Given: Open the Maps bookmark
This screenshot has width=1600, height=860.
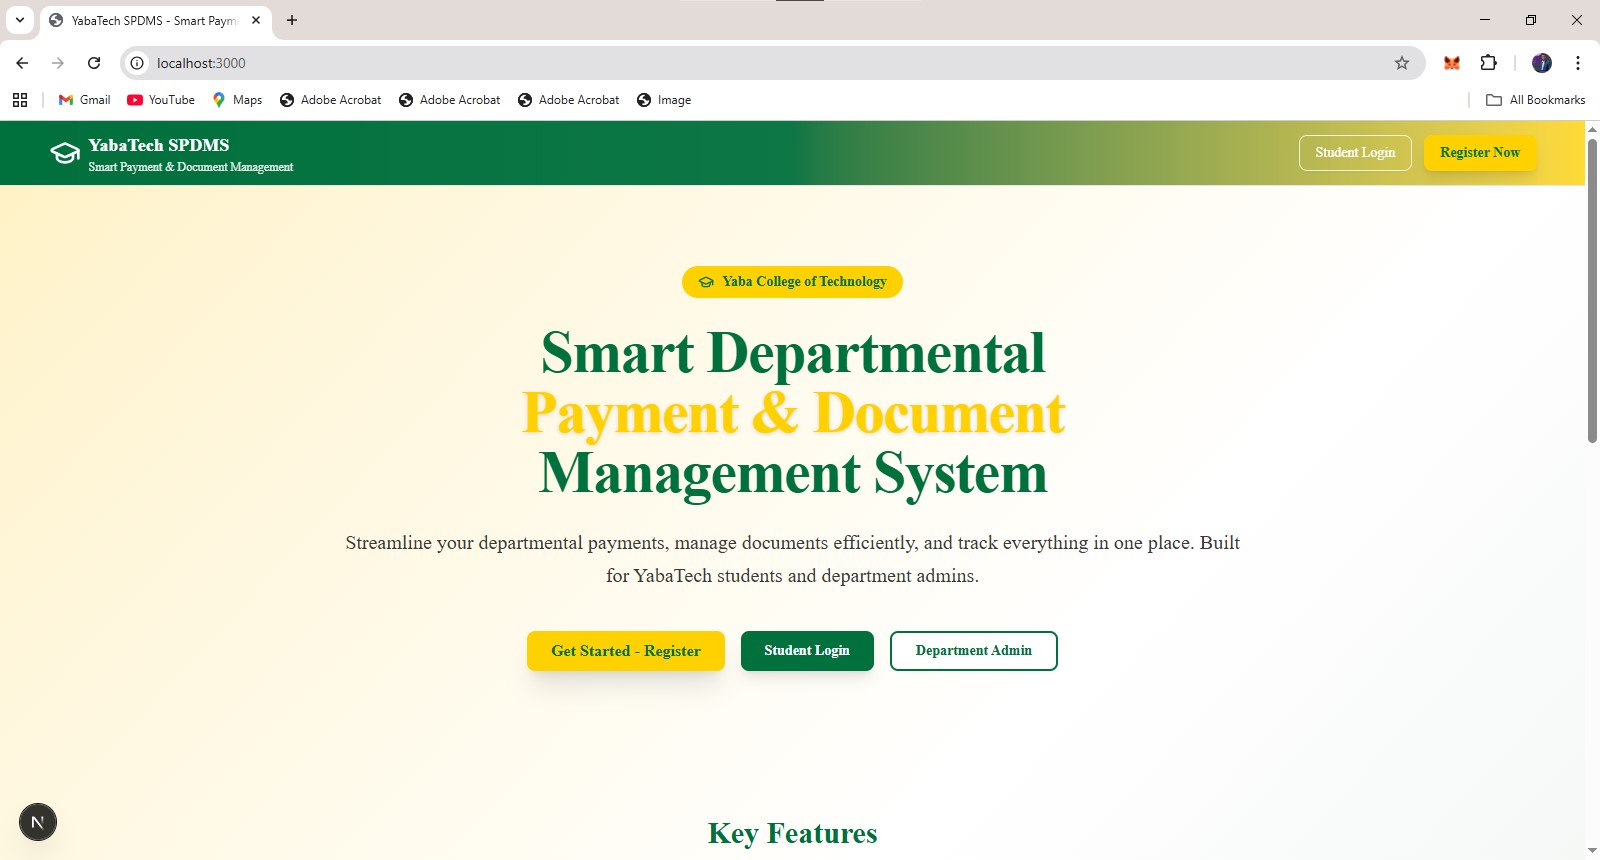Looking at the screenshot, I should pyautogui.click(x=237, y=100).
